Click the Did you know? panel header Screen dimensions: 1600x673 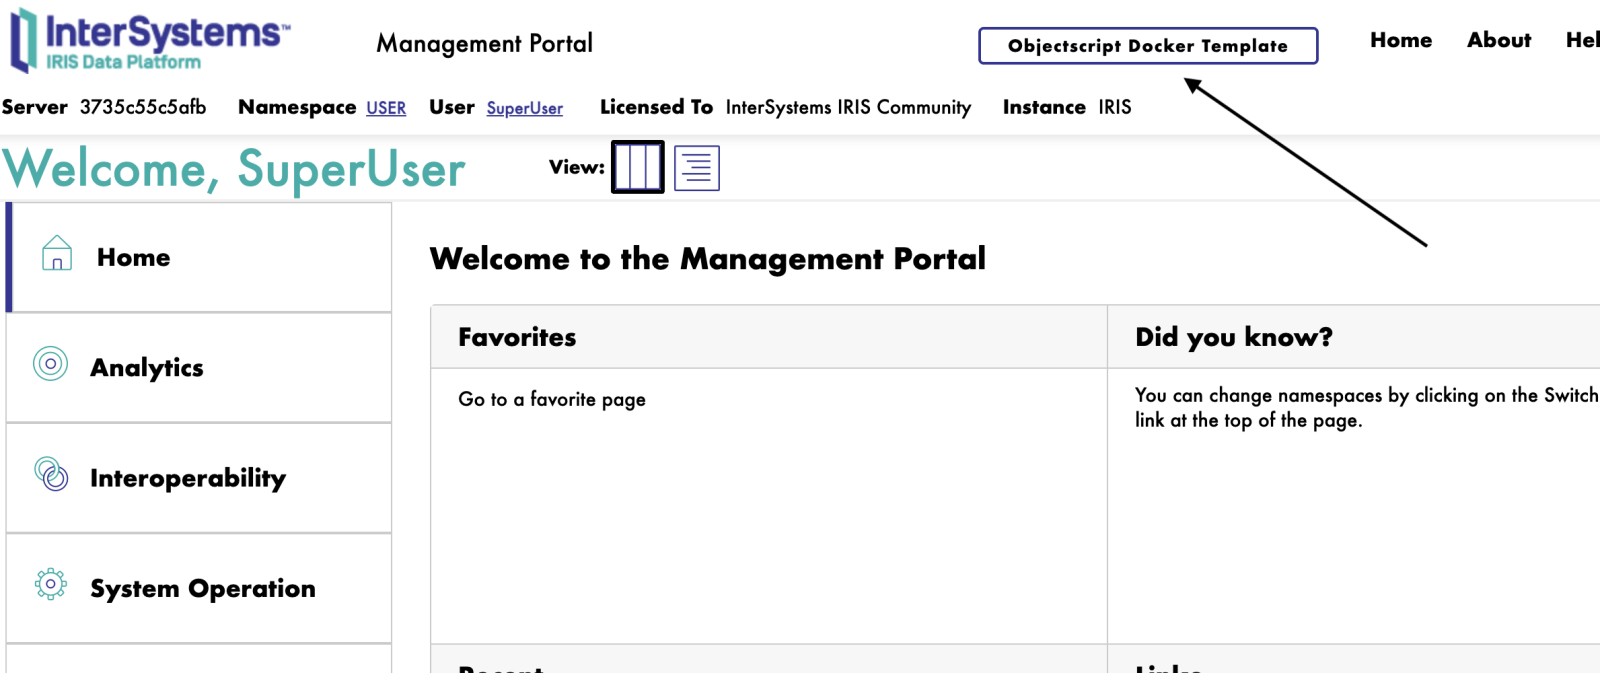point(1354,337)
